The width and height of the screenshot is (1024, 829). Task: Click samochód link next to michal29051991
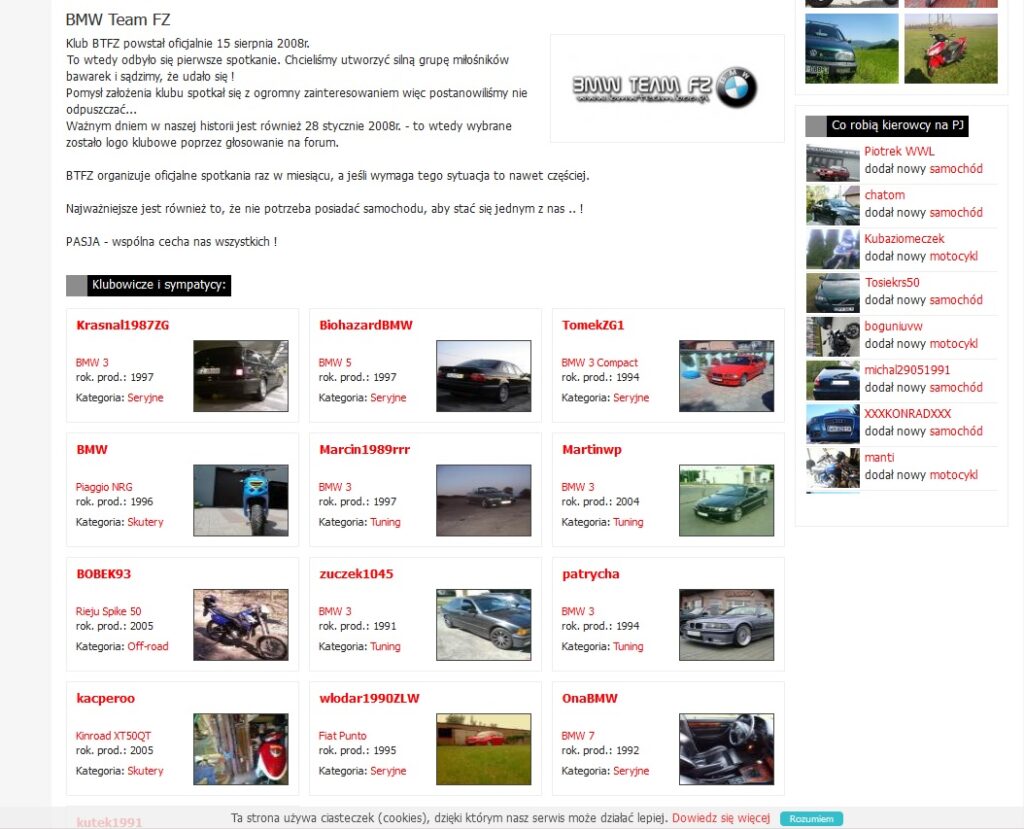coord(956,387)
